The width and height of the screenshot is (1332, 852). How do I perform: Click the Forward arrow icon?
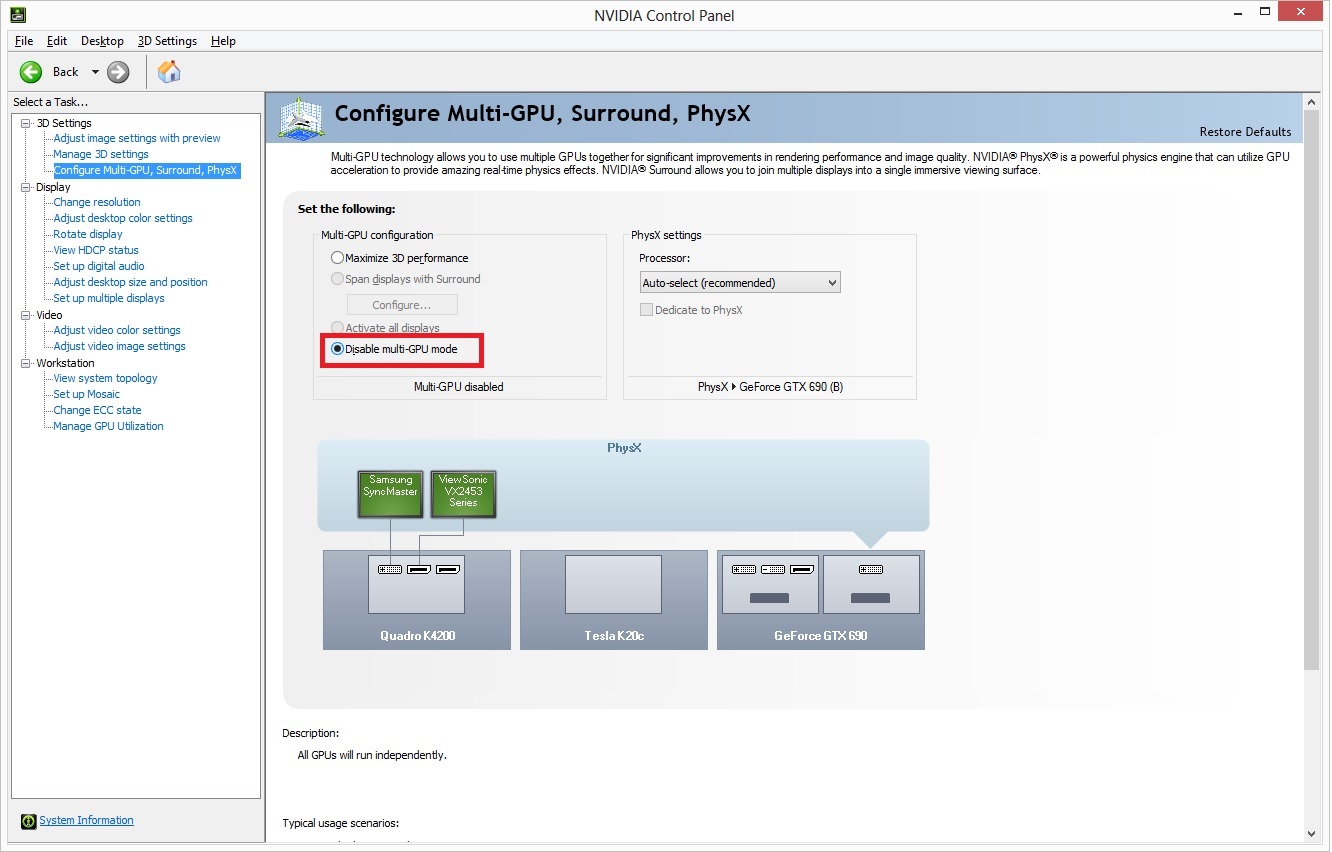pos(118,72)
